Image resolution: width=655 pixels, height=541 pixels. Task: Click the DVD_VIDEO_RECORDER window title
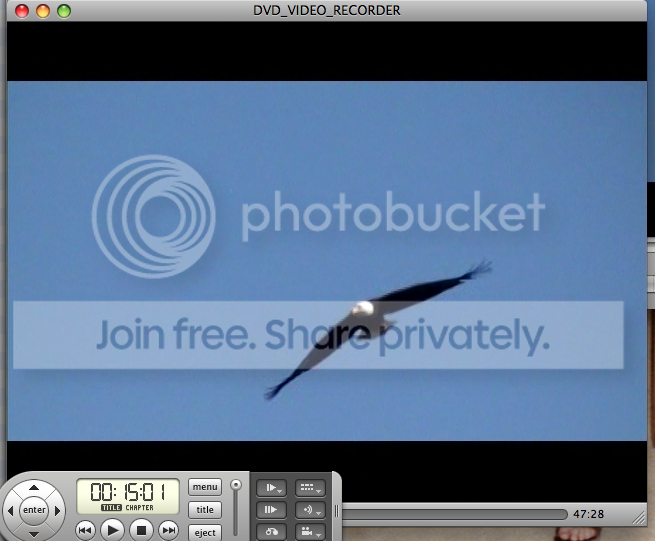(x=327, y=10)
